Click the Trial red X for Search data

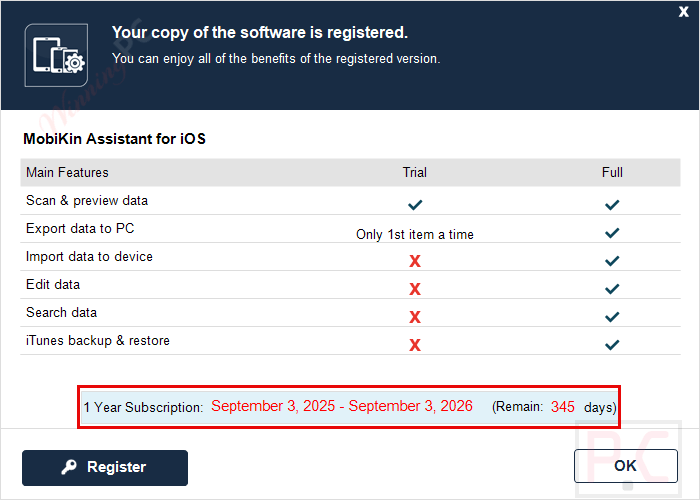tap(415, 317)
